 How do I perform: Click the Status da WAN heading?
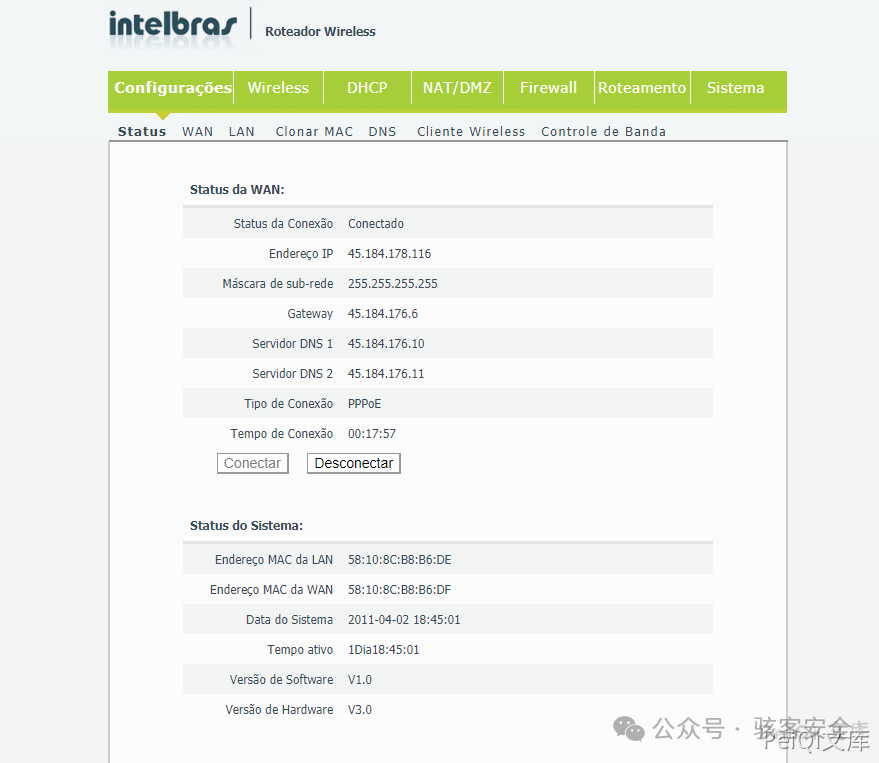click(x=237, y=189)
